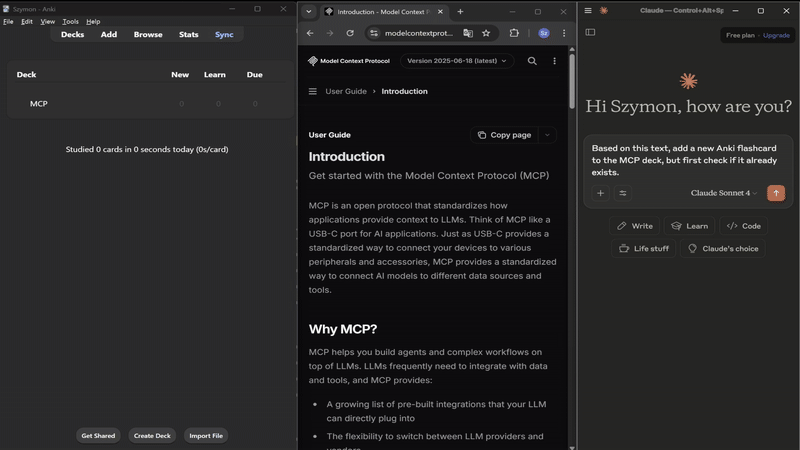This screenshot has width=800, height=450.
Task: Click the Model Context Protocol logo
Action: pos(348,61)
